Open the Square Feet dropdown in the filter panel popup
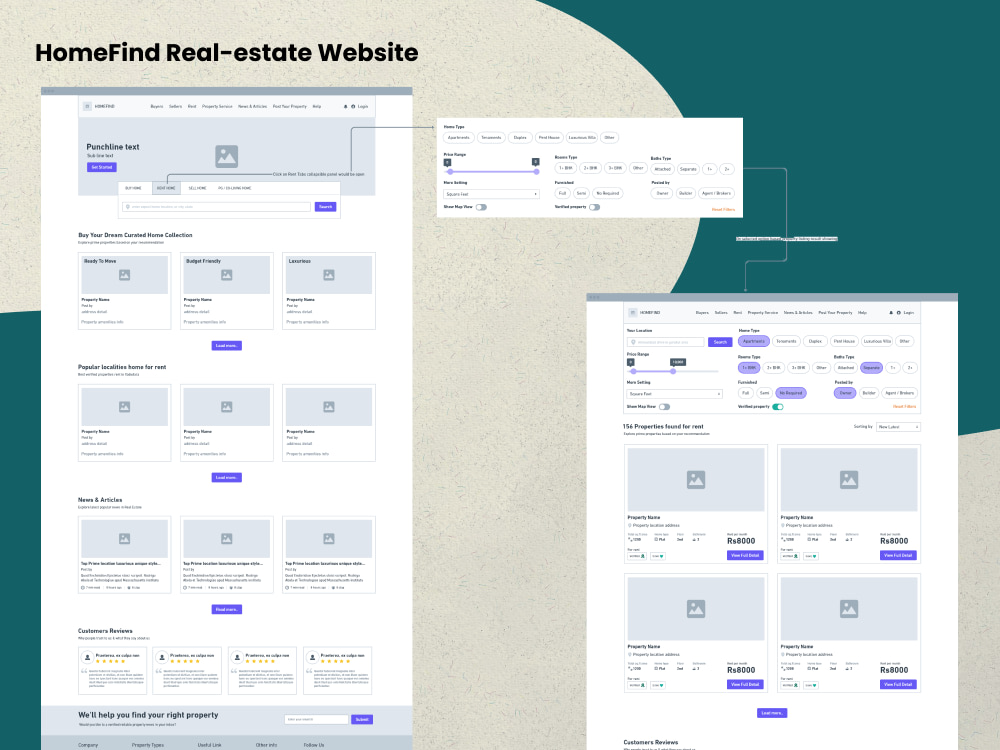Viewport: 1000px width, 750px height. coord(491,194)
